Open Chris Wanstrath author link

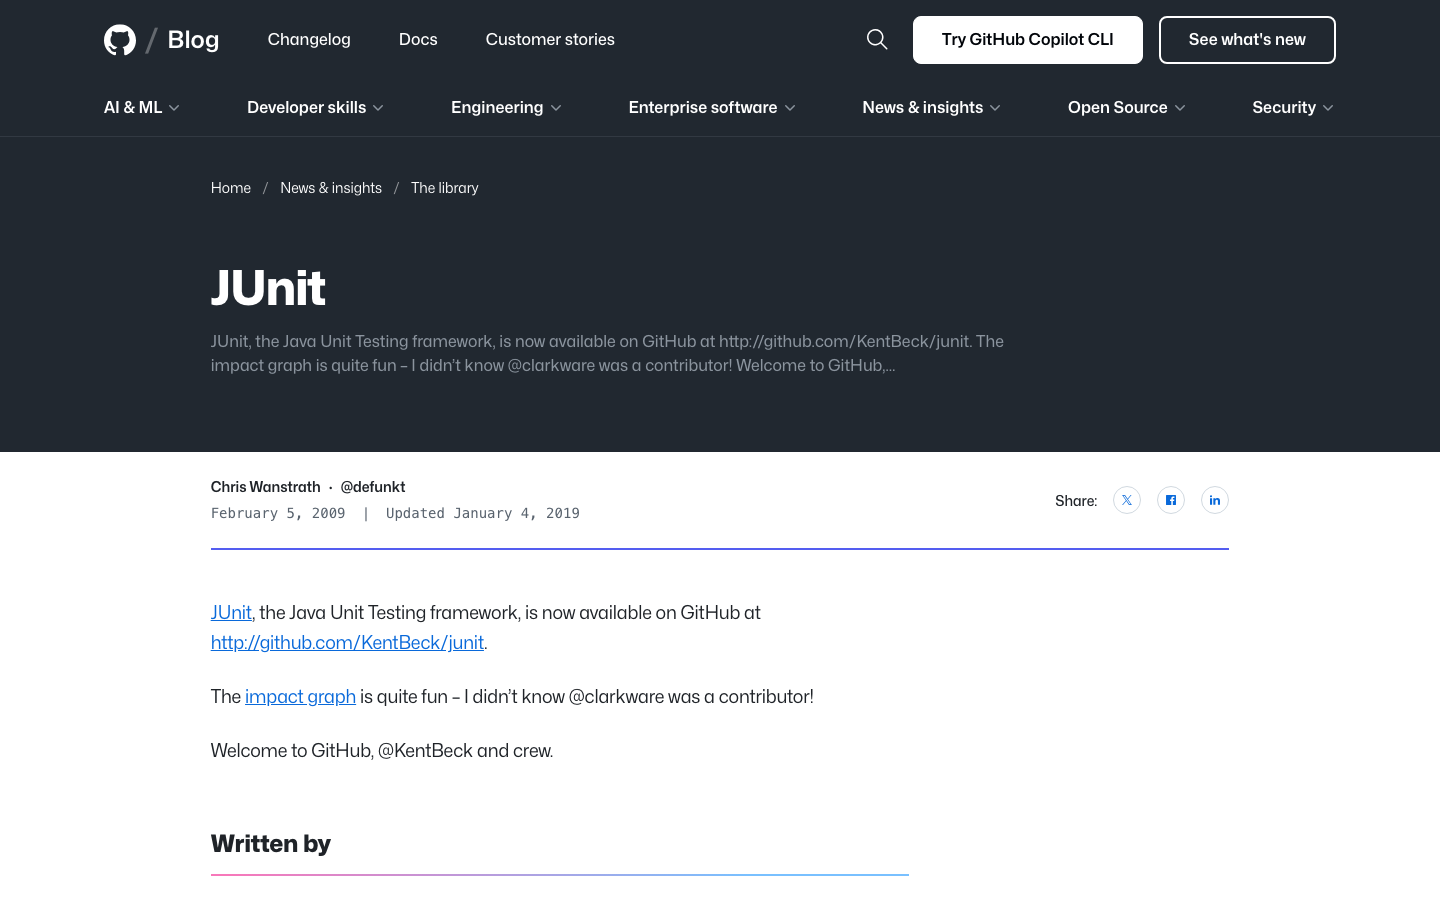[266, 487]
